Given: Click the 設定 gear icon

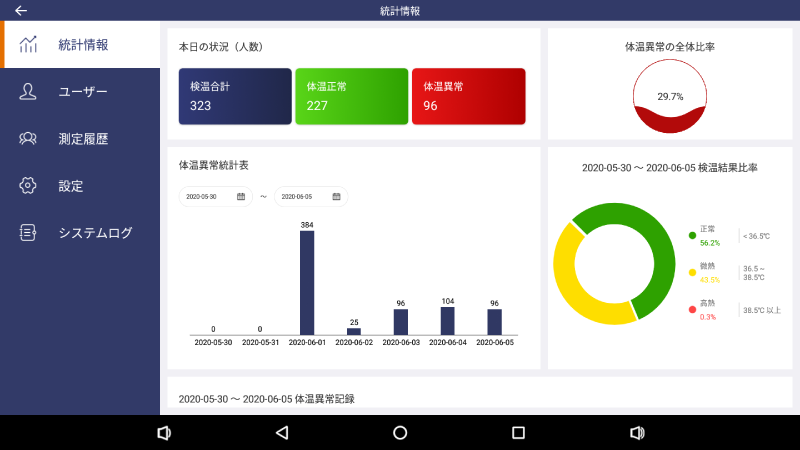Looking at the screenshot, I should point(29,186).
